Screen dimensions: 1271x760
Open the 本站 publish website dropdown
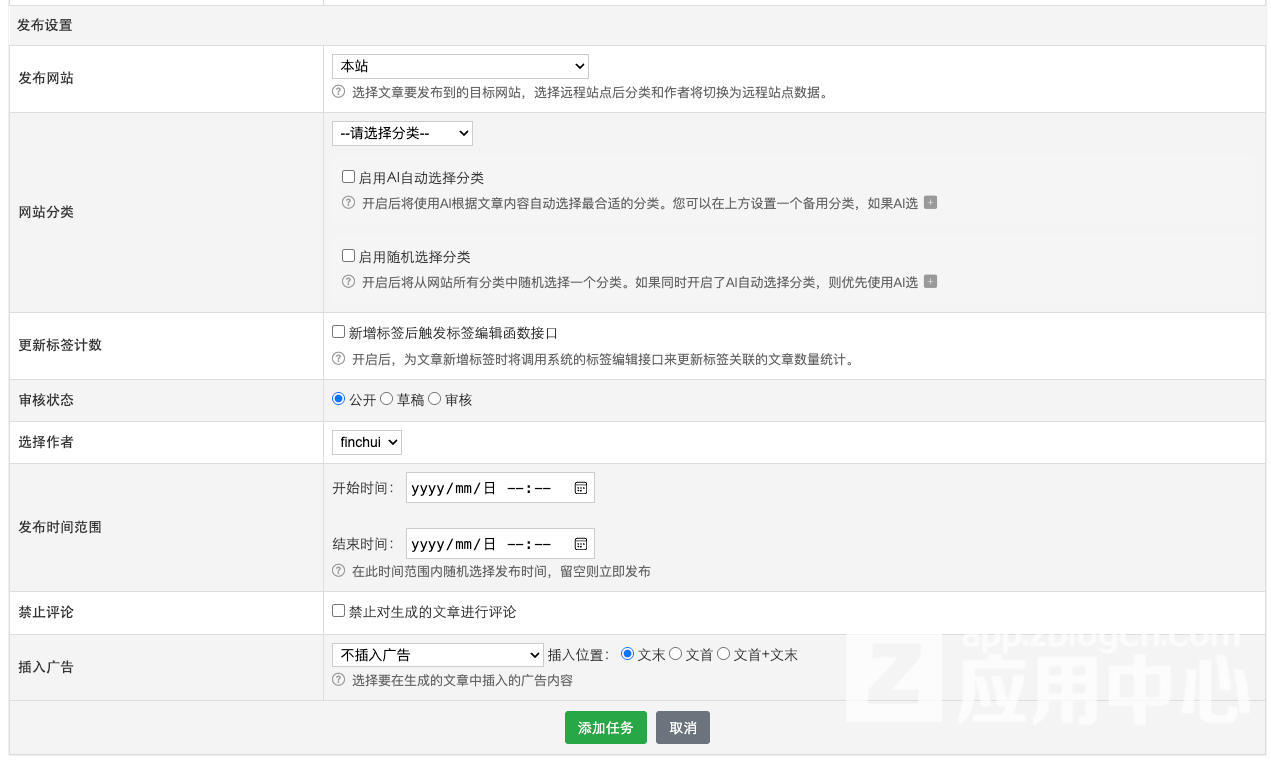[460, 66]
